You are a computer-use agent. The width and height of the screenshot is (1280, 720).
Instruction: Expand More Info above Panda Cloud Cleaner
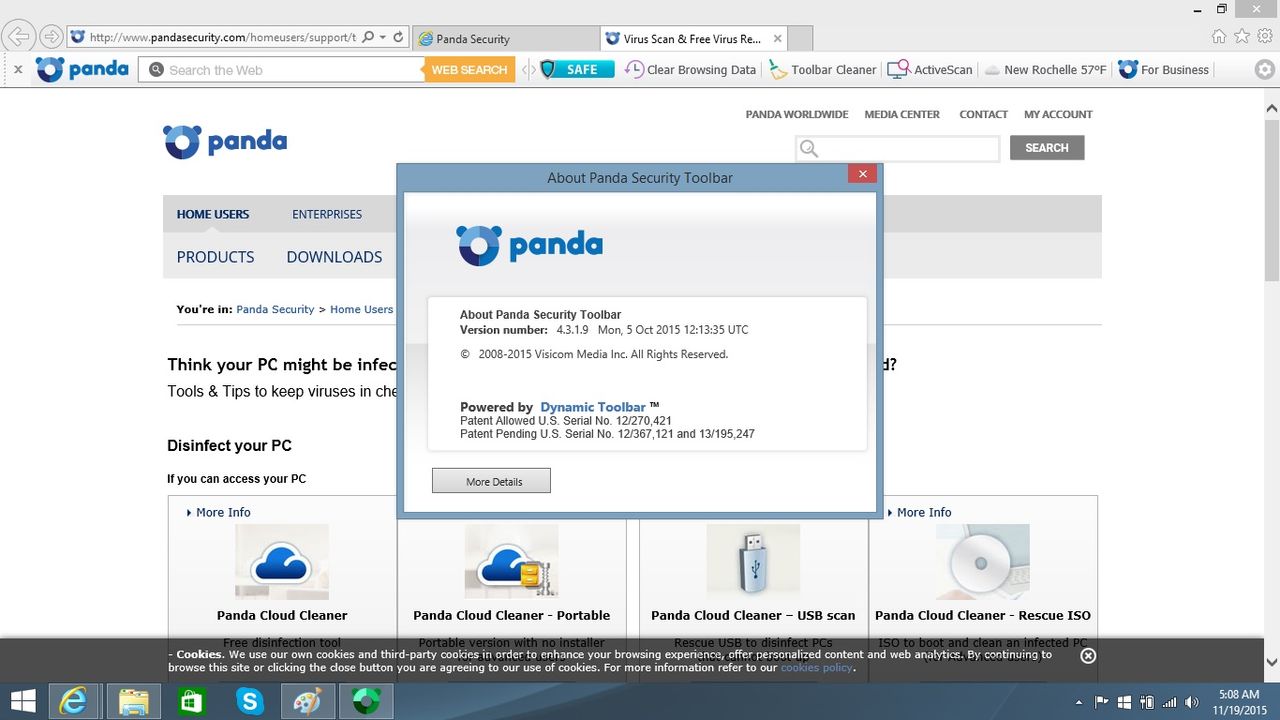219,512
